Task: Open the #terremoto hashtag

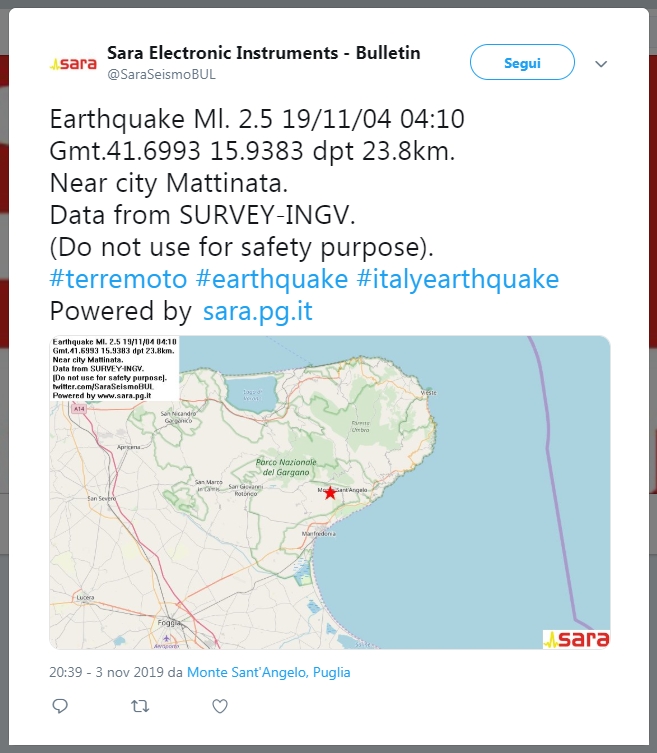Action: coord(118,279)
